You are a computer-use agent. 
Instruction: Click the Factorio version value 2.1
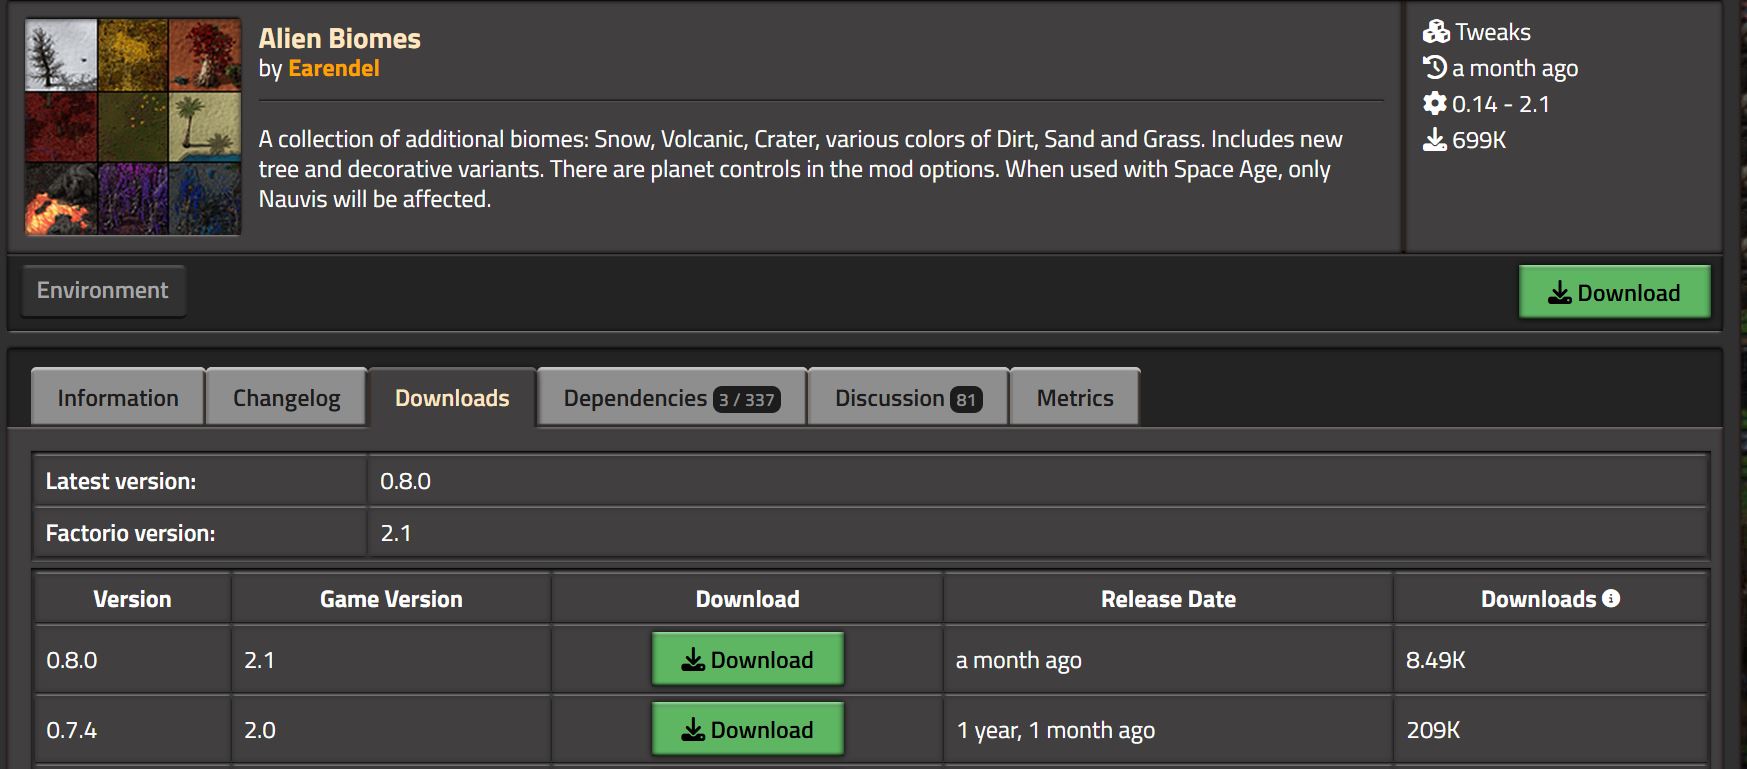pos(396,533)
